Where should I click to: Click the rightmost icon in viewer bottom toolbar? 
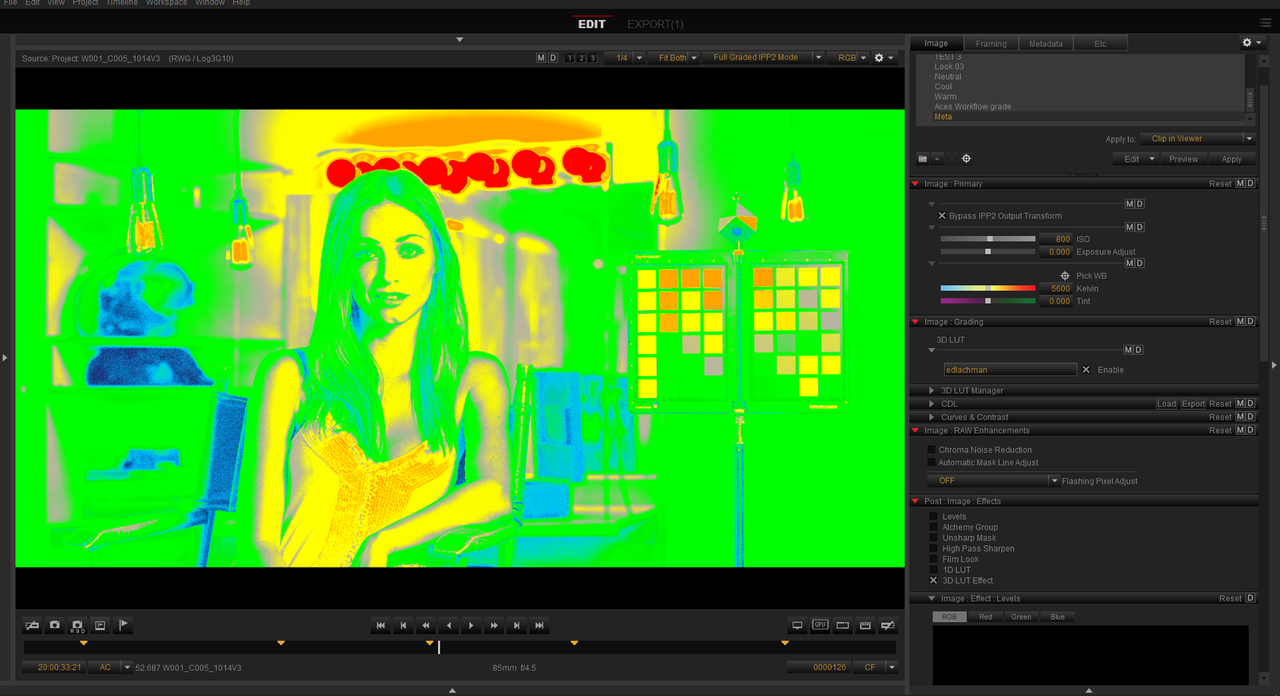click(x=887, y=626)
